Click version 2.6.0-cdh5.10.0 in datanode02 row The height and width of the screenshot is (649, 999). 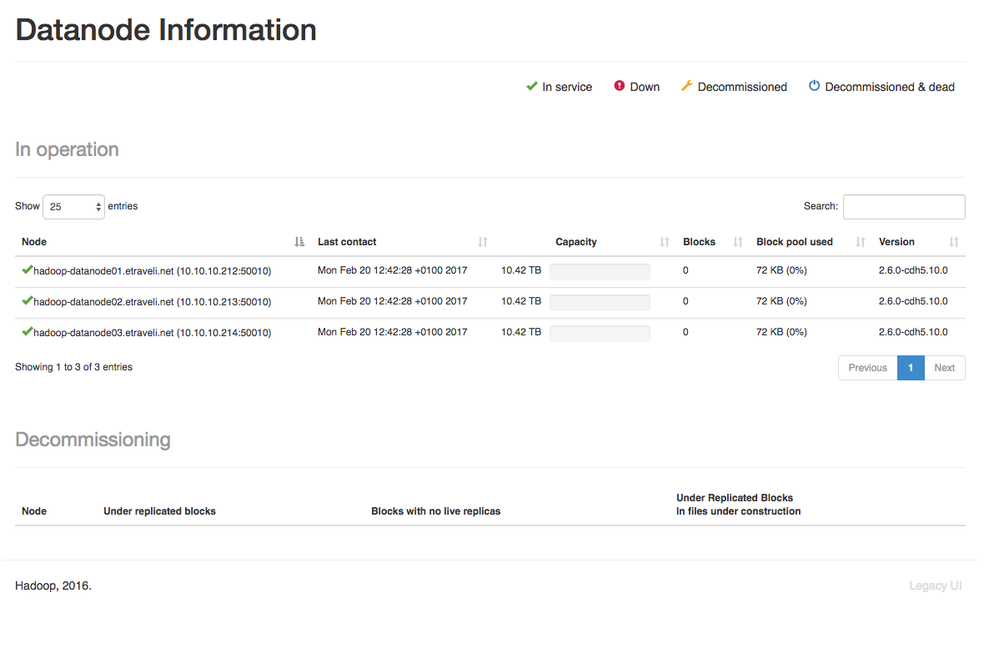[x=913, y=301]
